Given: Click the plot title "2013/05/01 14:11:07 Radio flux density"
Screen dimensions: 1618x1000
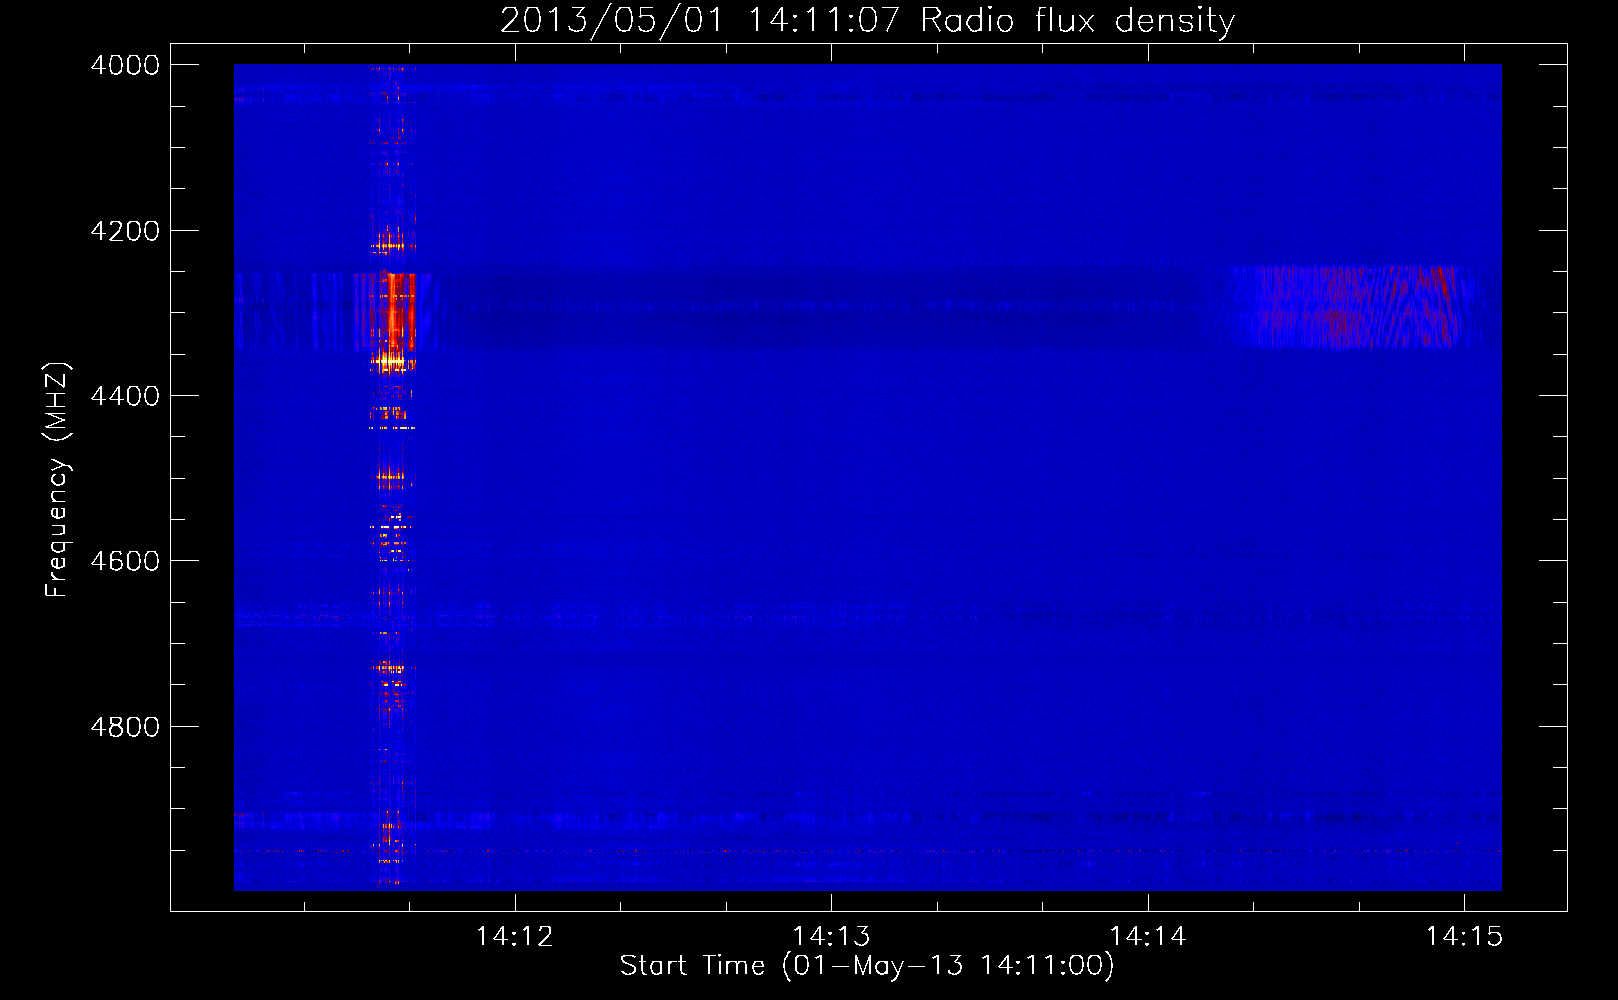Looking at the screenshot, I should click(867, 20).
